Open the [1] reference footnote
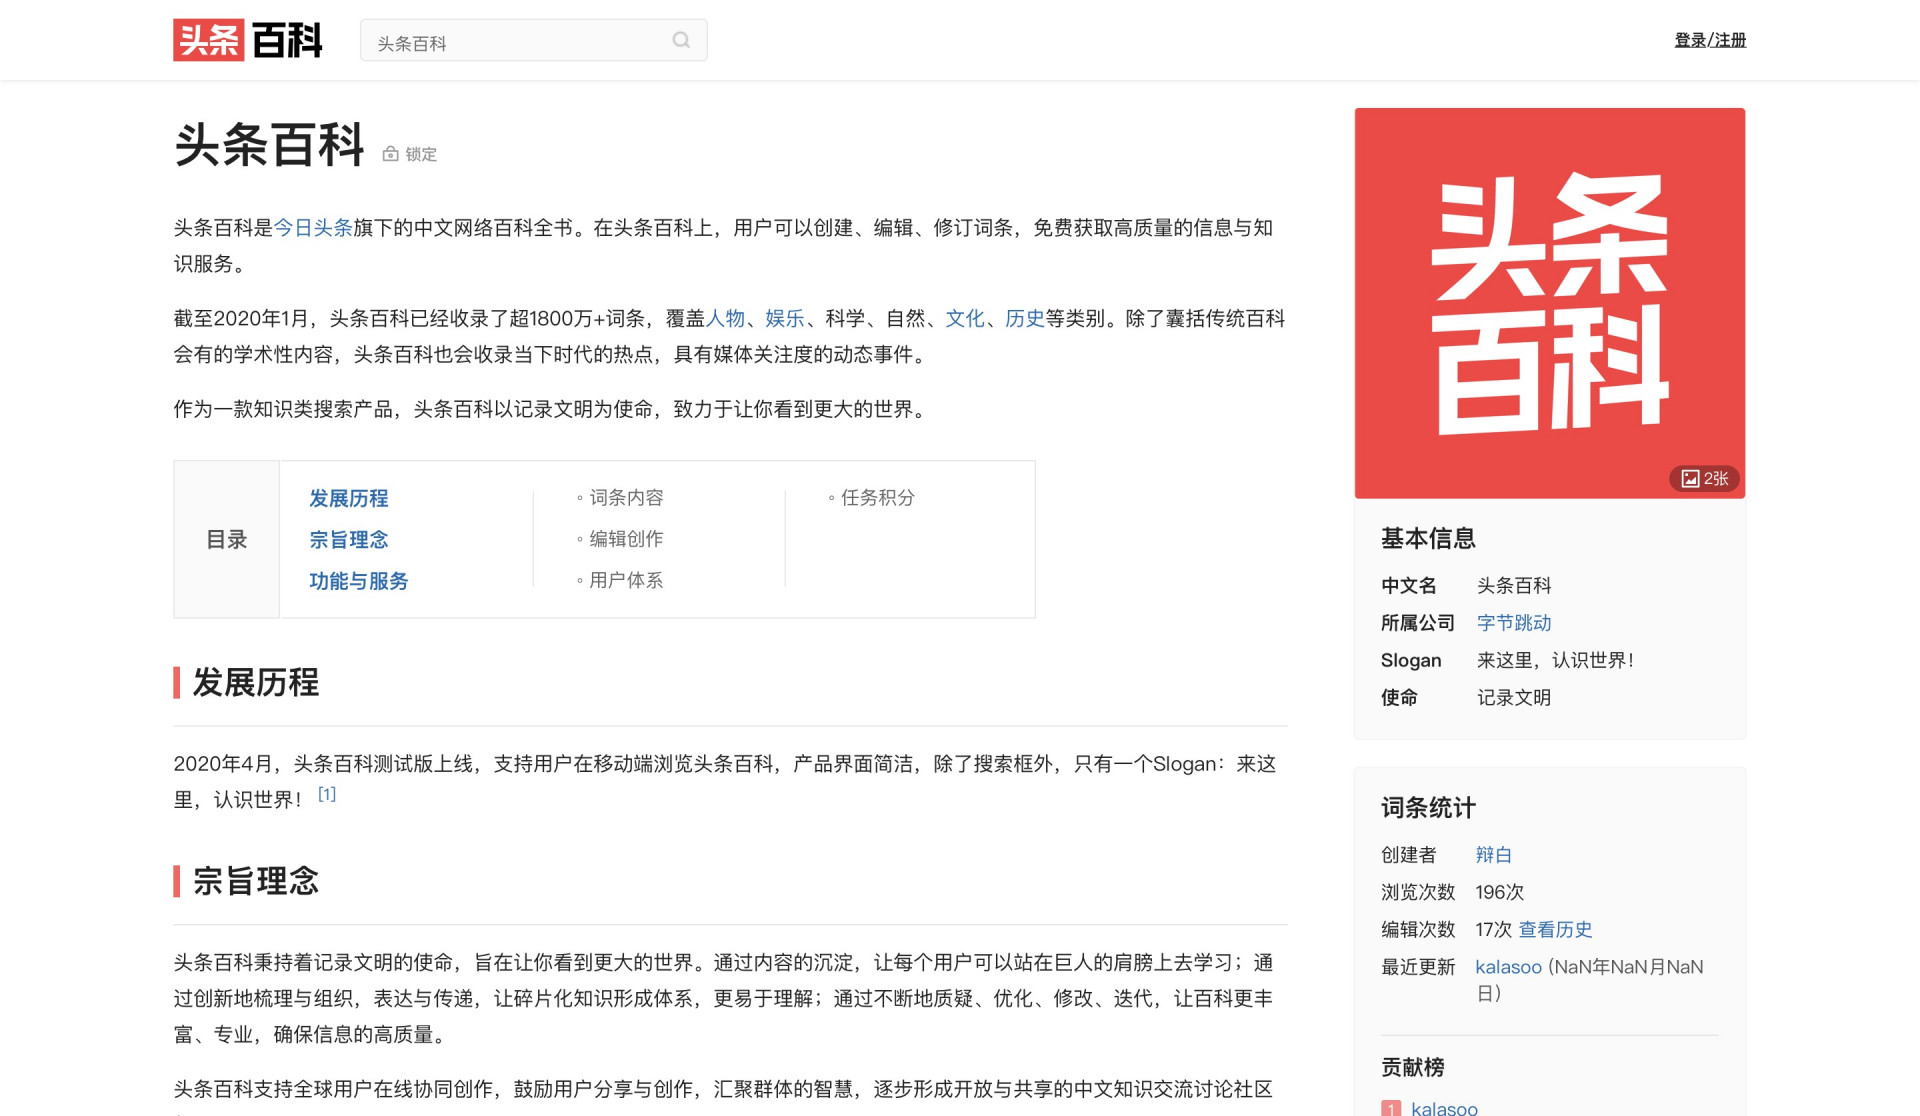 [327, 794]
